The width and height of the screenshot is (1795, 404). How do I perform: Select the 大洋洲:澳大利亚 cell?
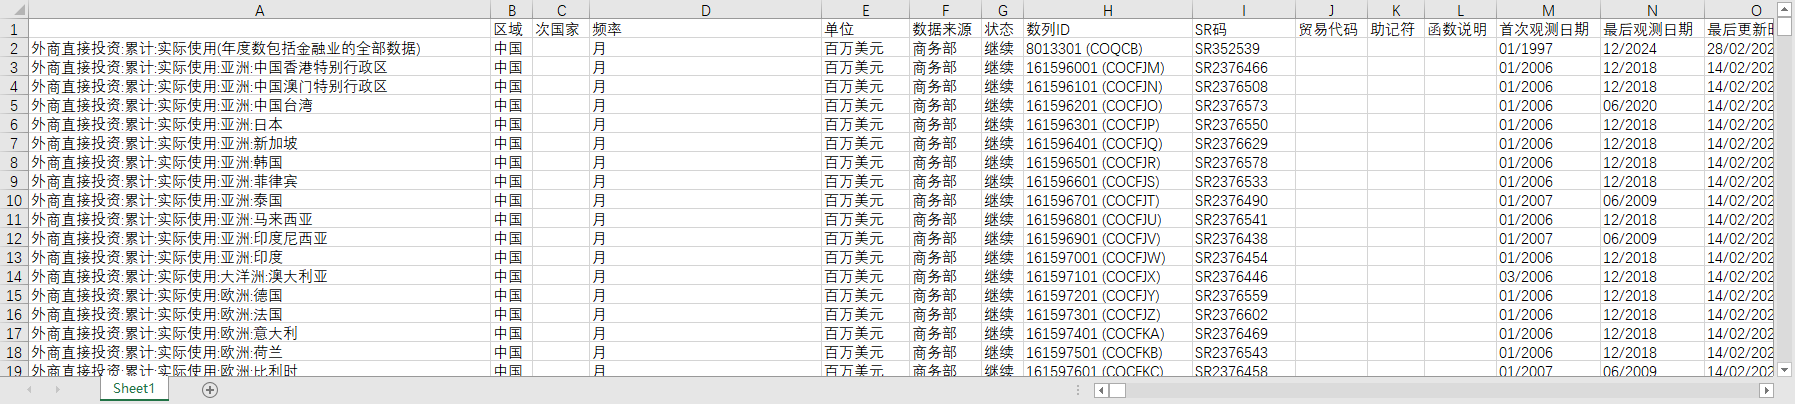260,276
